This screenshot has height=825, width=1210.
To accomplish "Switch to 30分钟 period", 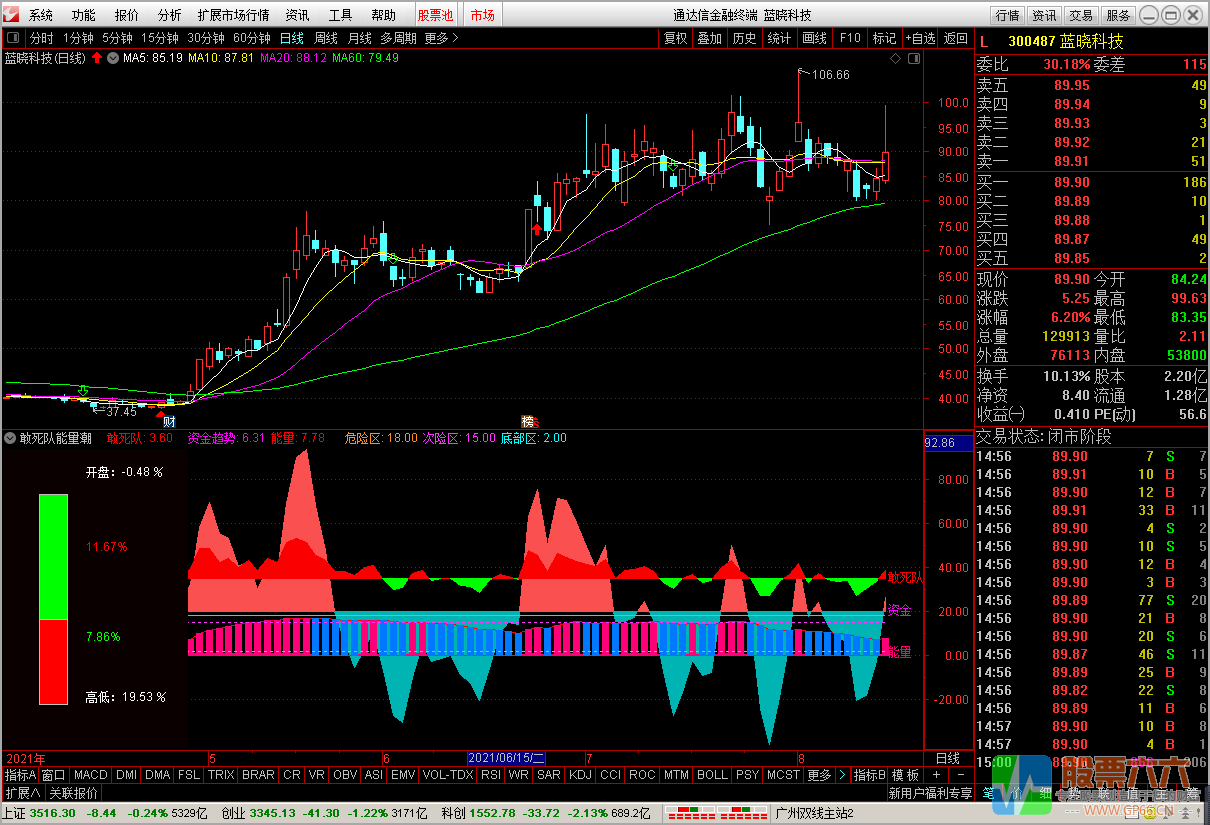I will tap(206, 38).
